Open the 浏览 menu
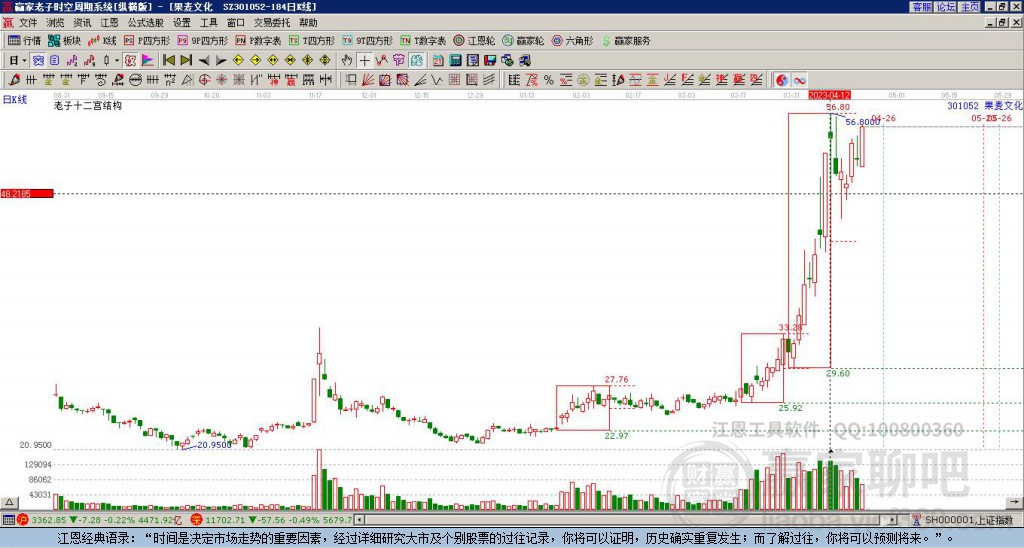1024x548 pixels. click(x=55, y=23)
